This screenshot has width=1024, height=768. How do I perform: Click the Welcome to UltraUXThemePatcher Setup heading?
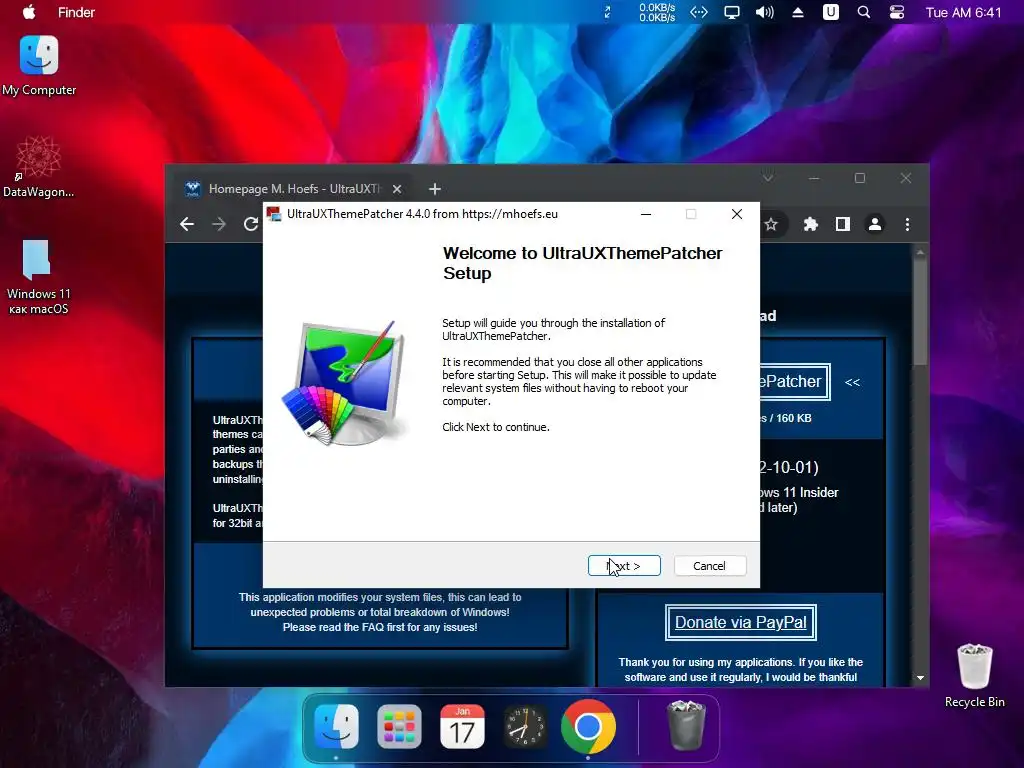(x=583, y=263)
